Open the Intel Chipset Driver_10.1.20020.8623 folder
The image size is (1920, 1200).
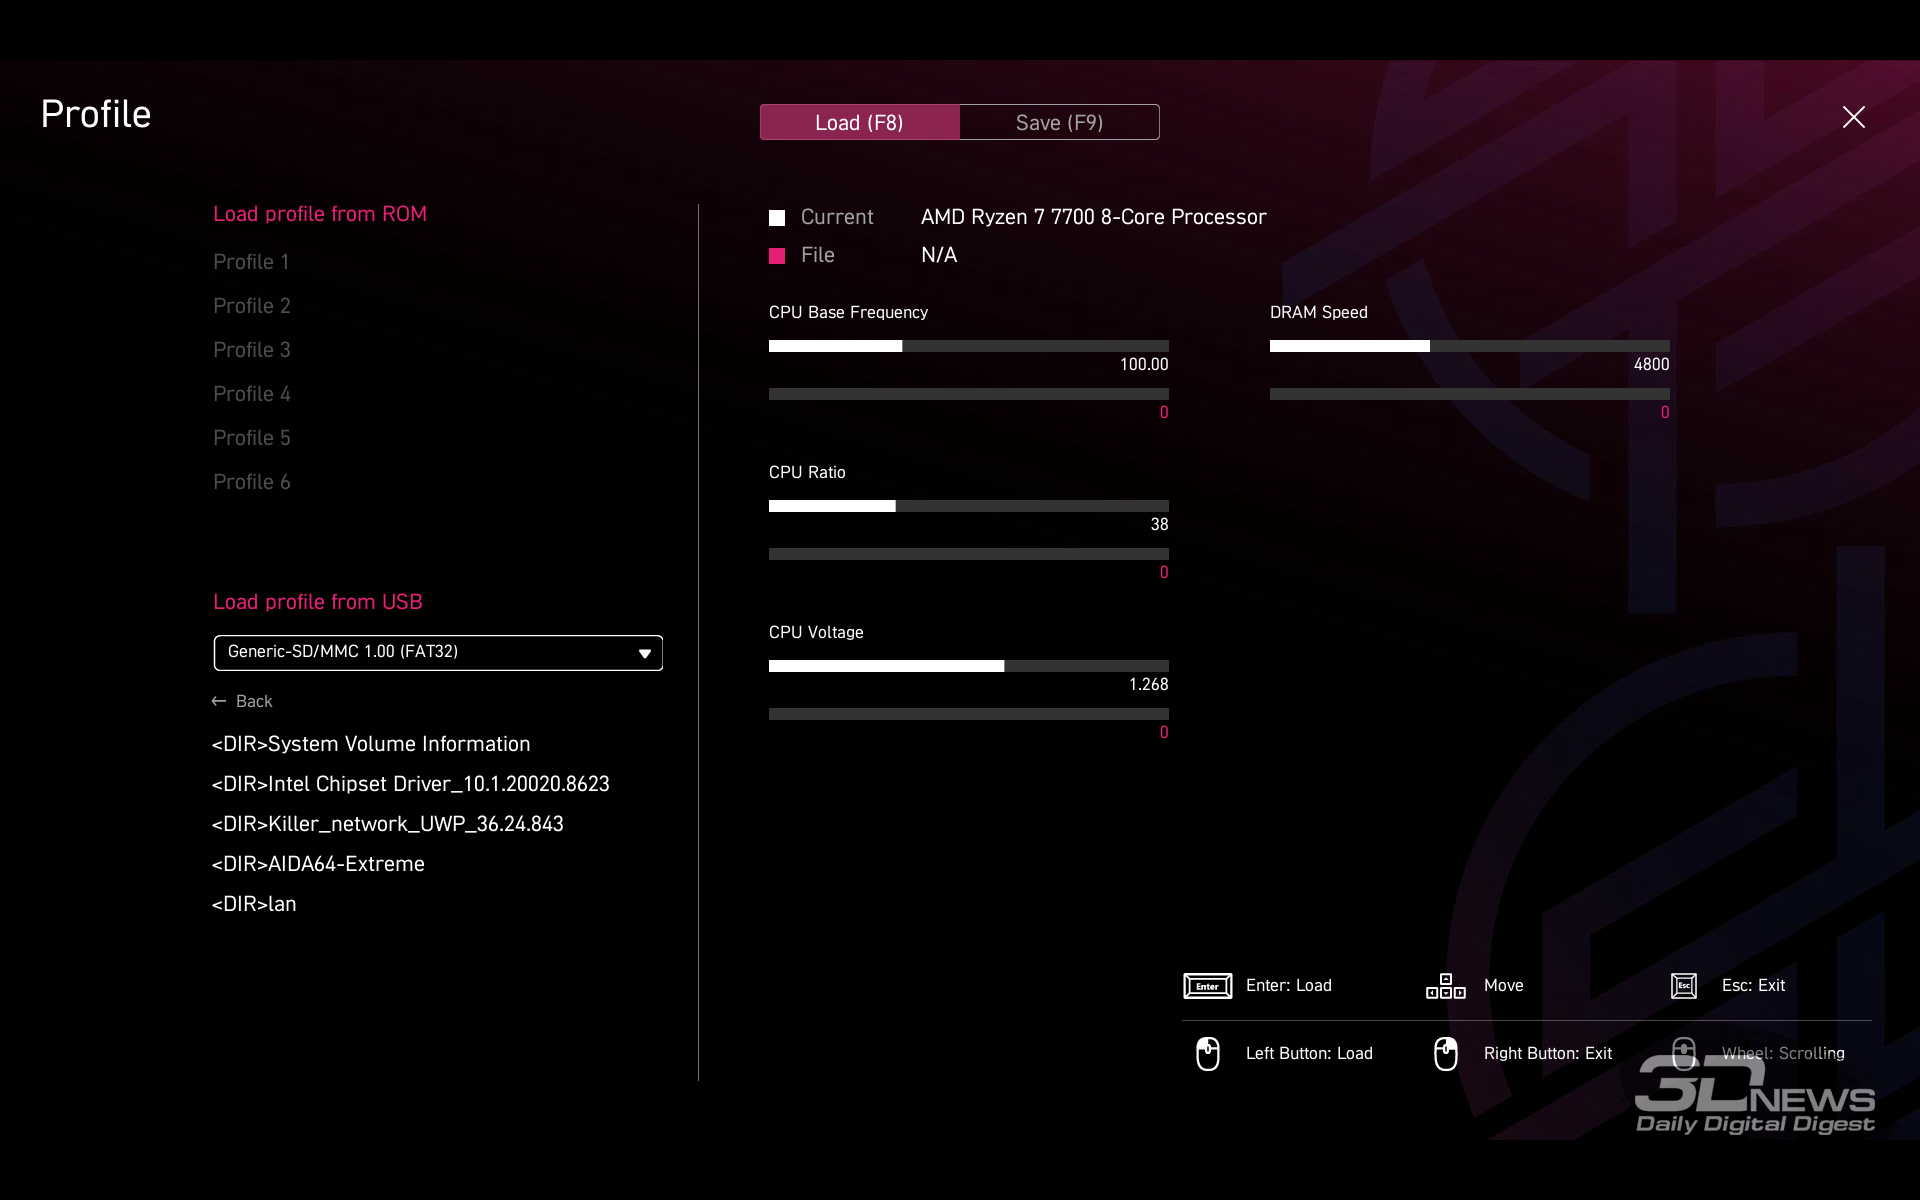tap(410, 784)
